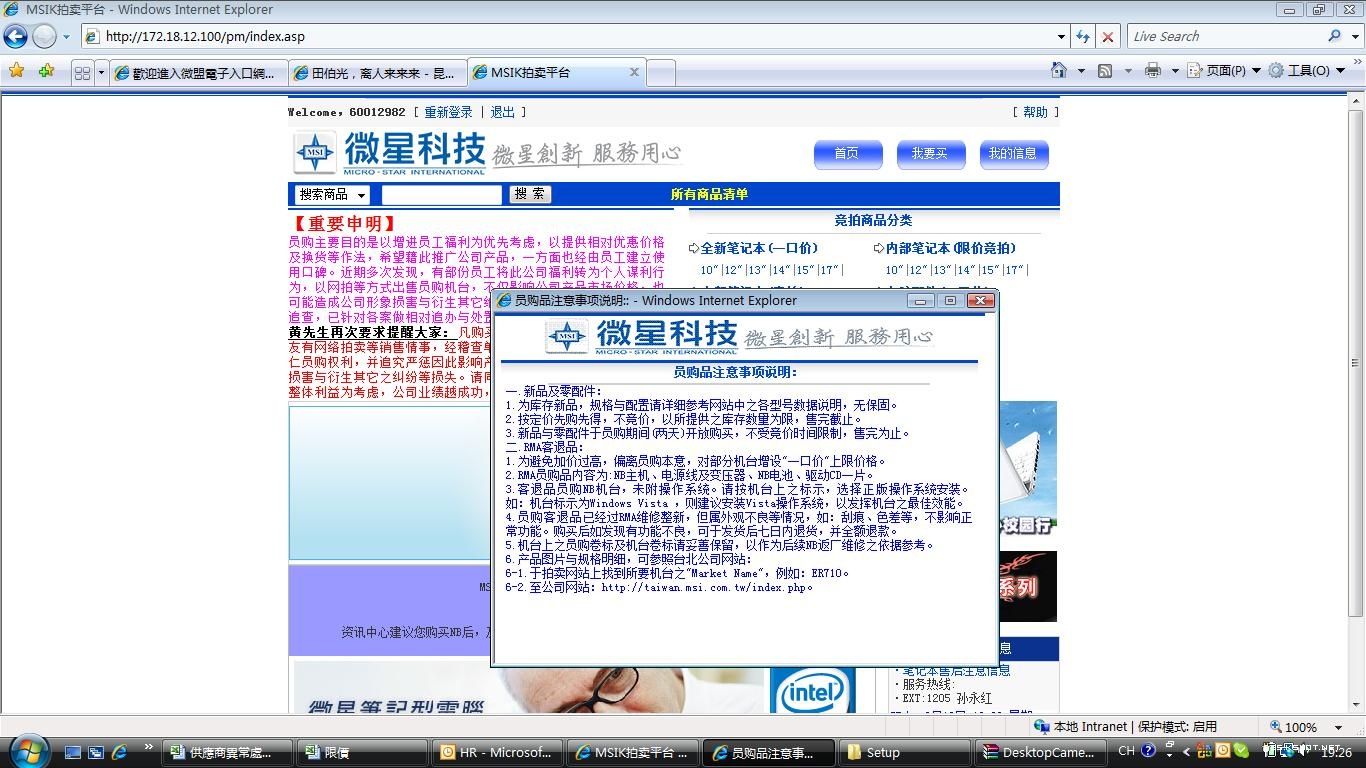Image resolution: width=1366 pixels, height=768 pixels.
Task: Go back with the IE Back arrow
Action: (16, 37)
